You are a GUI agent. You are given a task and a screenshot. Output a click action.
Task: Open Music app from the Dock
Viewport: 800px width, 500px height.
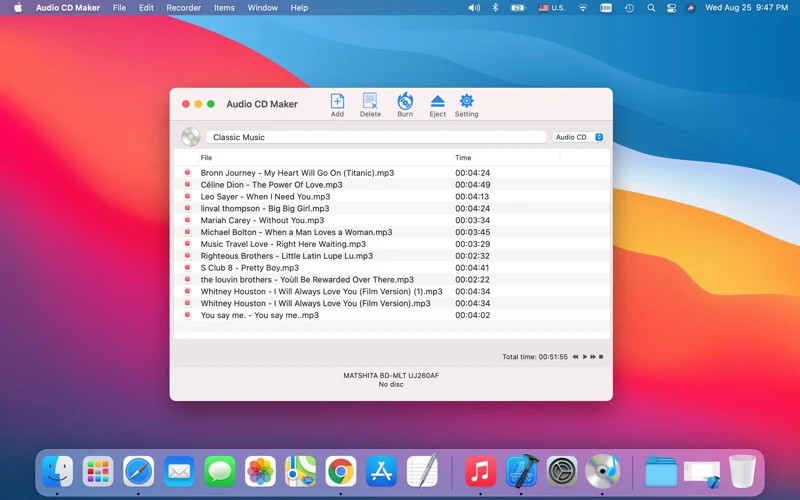click(x=480, y=471)
